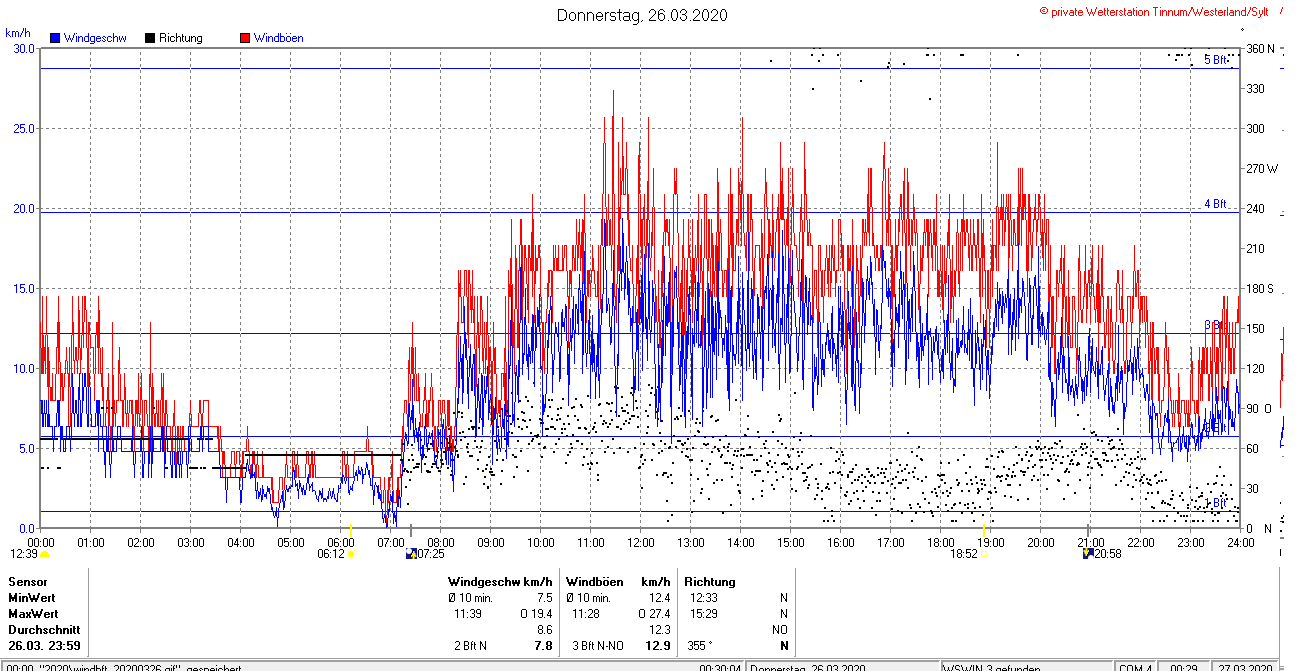Click the 330 direction axis label

pyautogui.click(x=1255, y=88)
